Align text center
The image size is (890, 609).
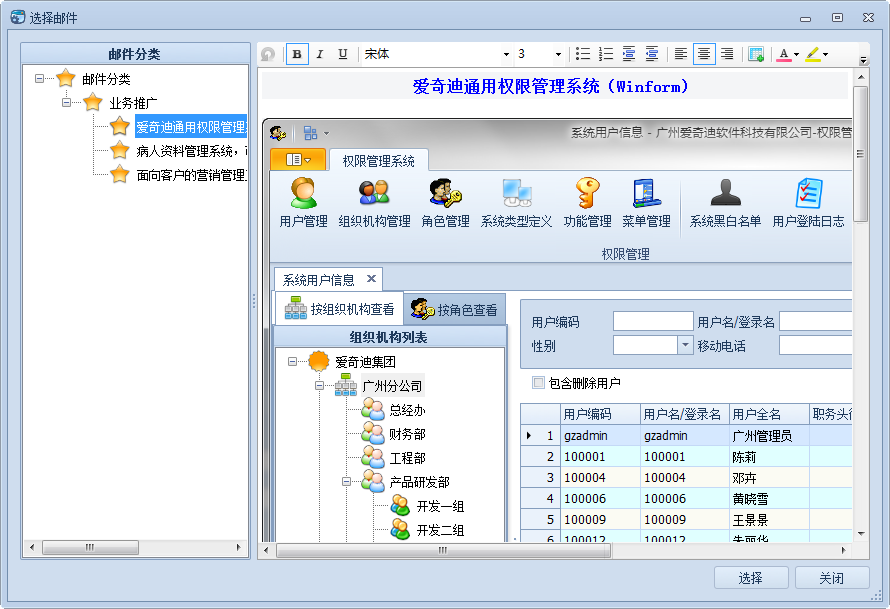point(704,54)
